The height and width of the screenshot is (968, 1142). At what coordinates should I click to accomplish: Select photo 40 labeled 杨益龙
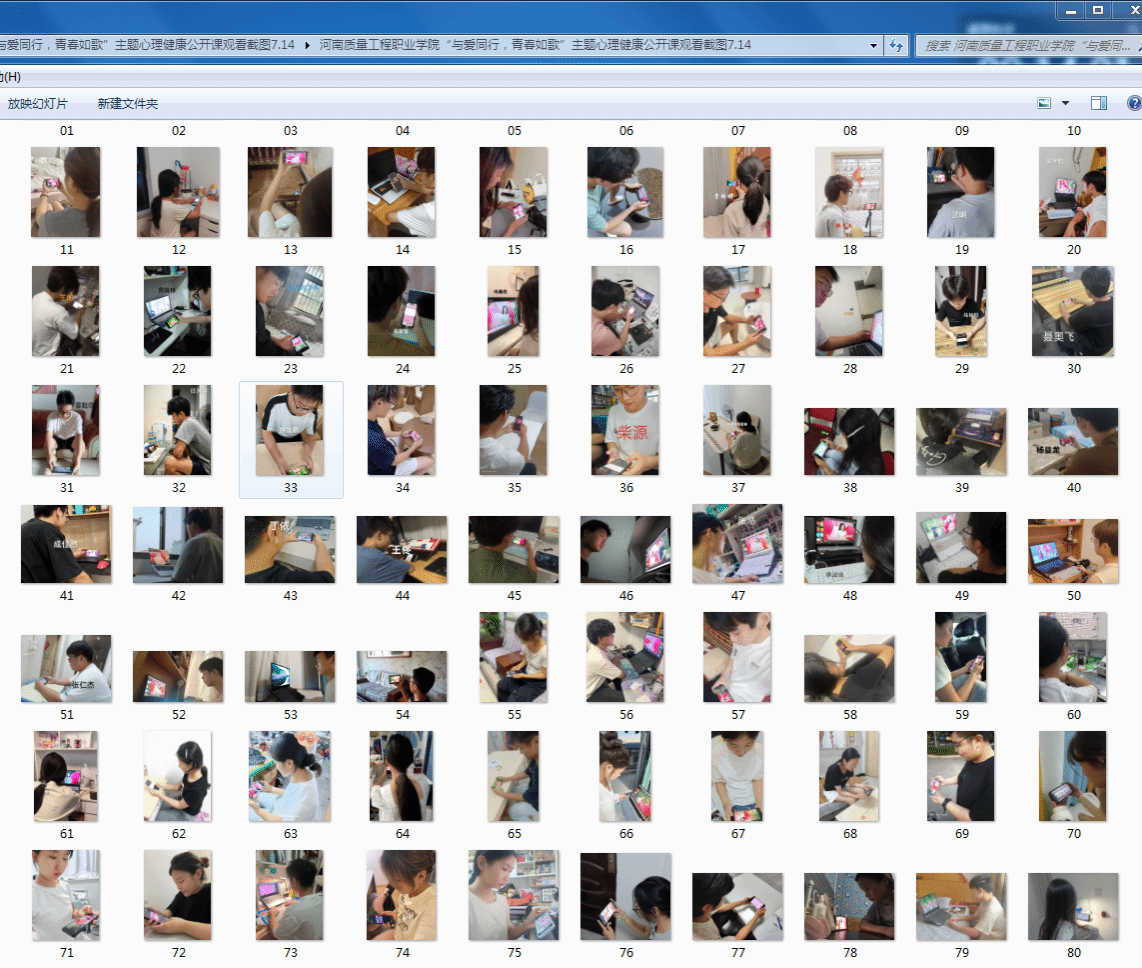click(x=1072, y=442)
